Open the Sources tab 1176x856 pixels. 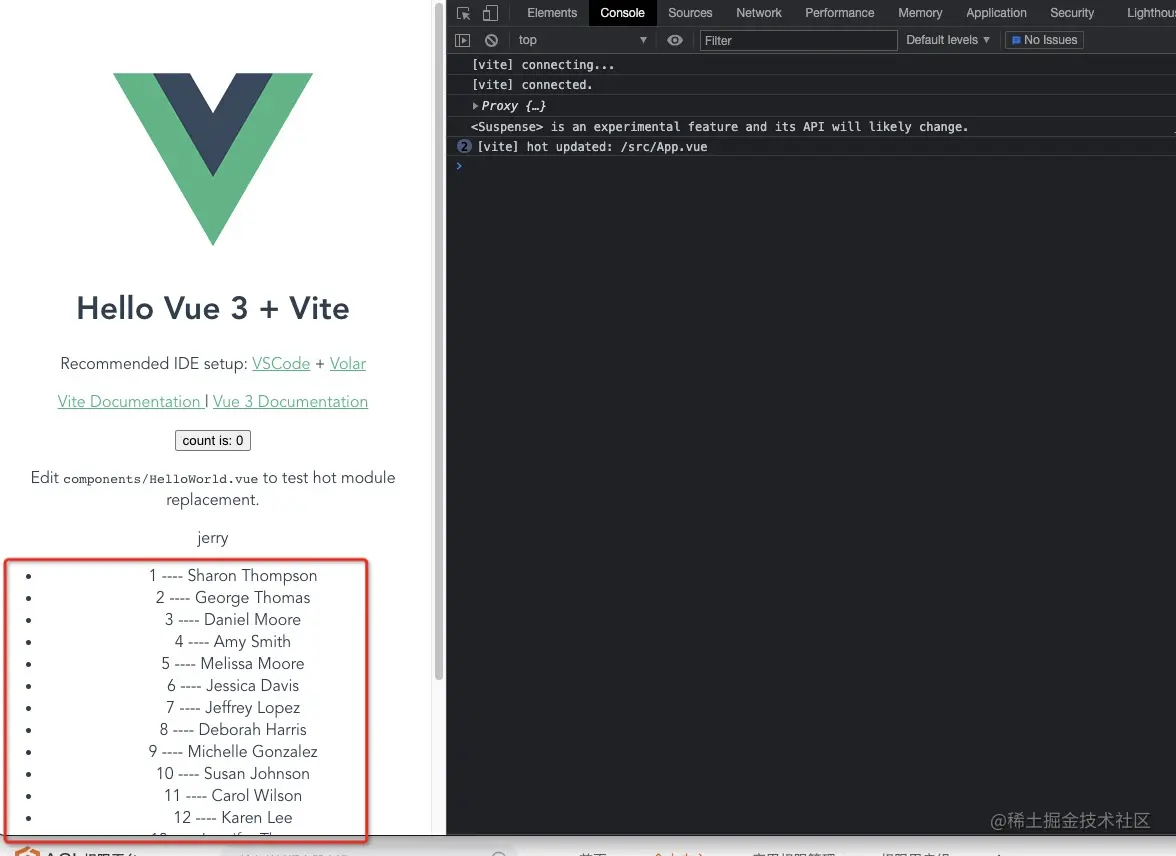click(x=690, y=13)
